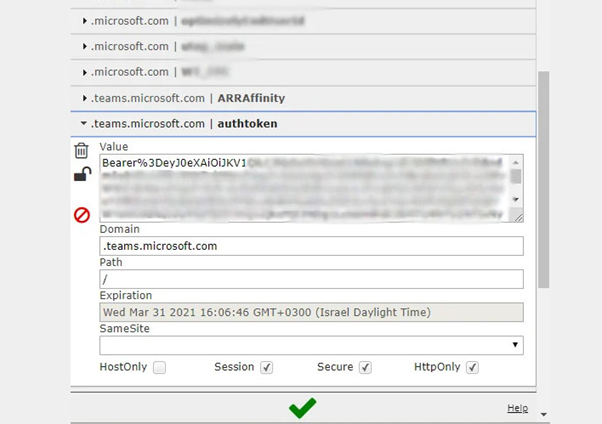Click the scroll up arrow in Value box
This screenshot has width=602, height=424.
516,162
